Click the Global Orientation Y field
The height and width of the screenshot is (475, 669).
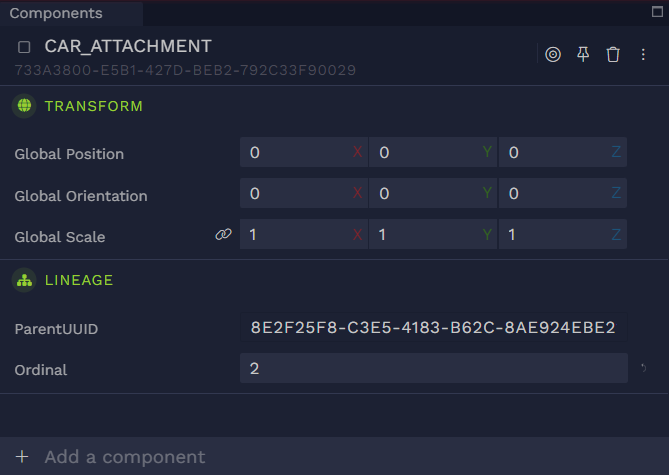[425, 194]
